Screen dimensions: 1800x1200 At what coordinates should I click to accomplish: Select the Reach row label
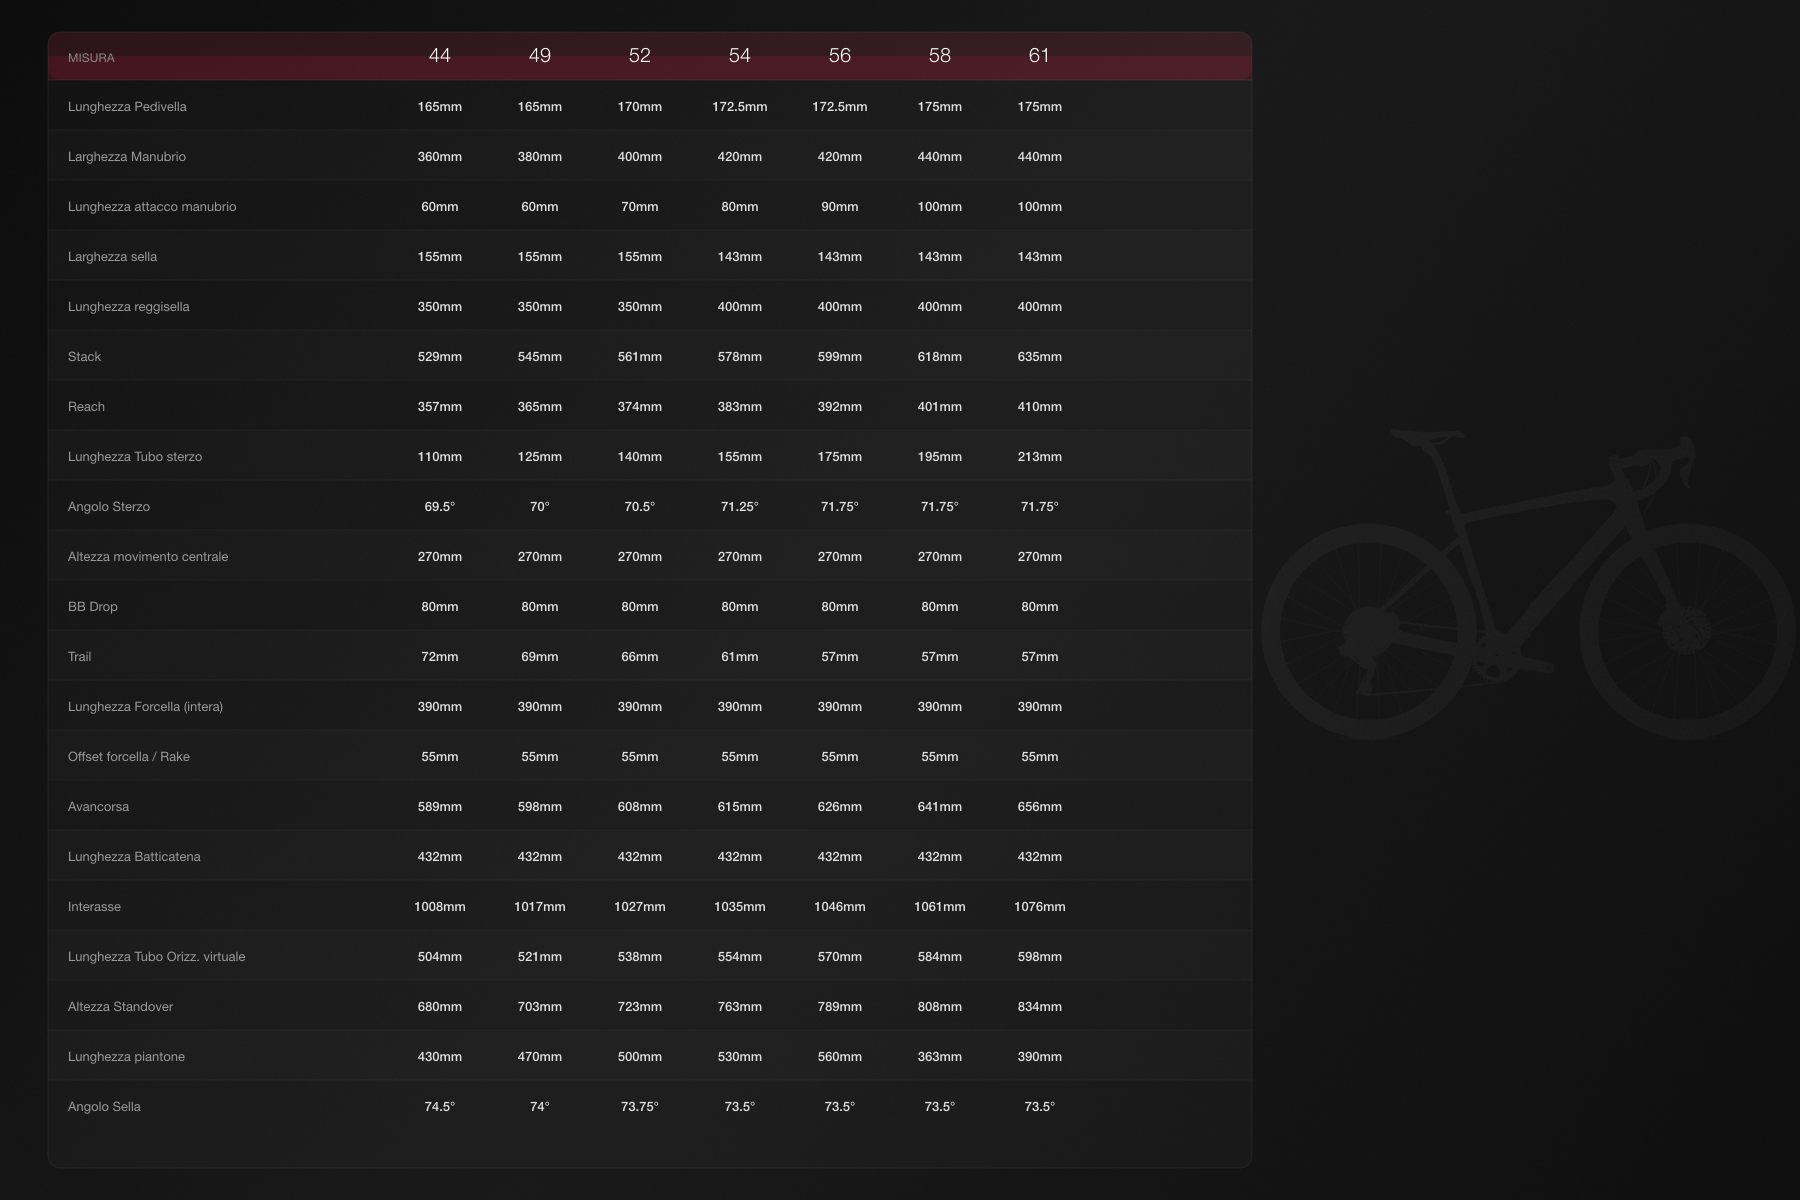point(86,406)
